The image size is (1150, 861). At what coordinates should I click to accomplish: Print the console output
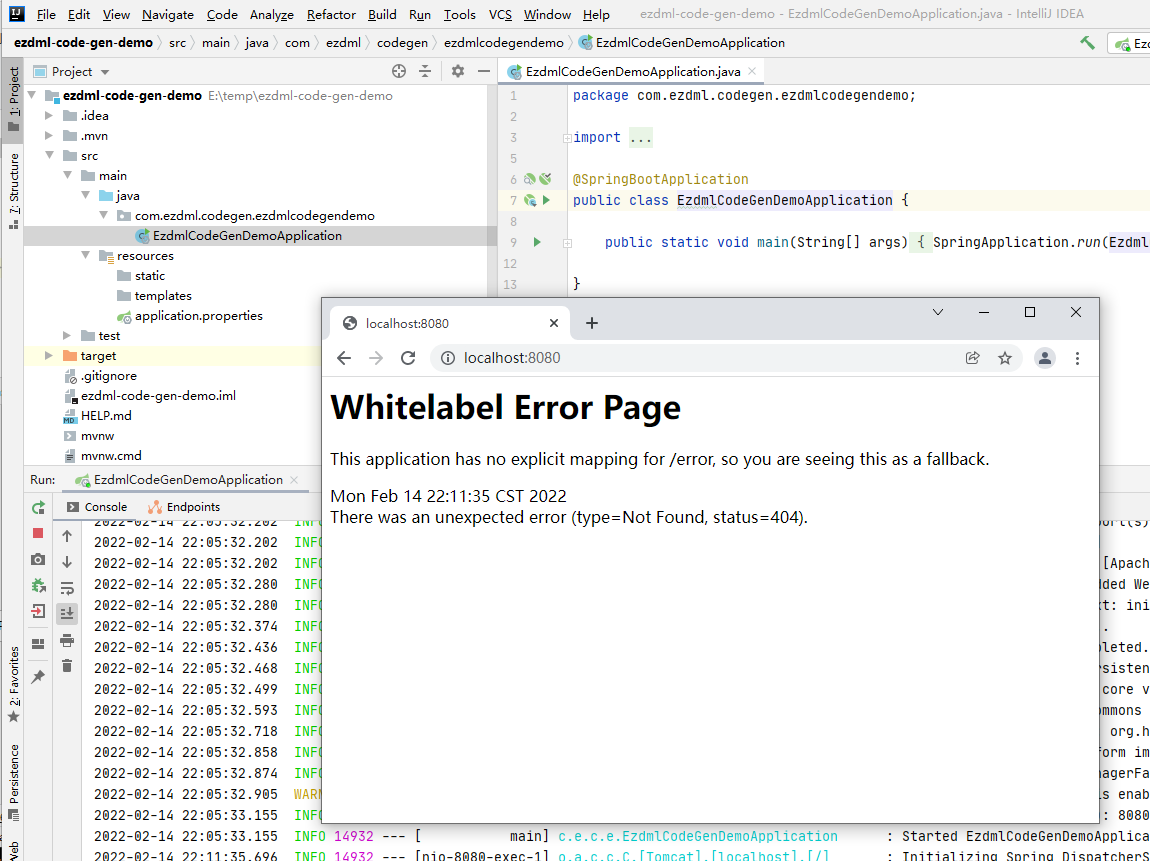pos(66,641)
